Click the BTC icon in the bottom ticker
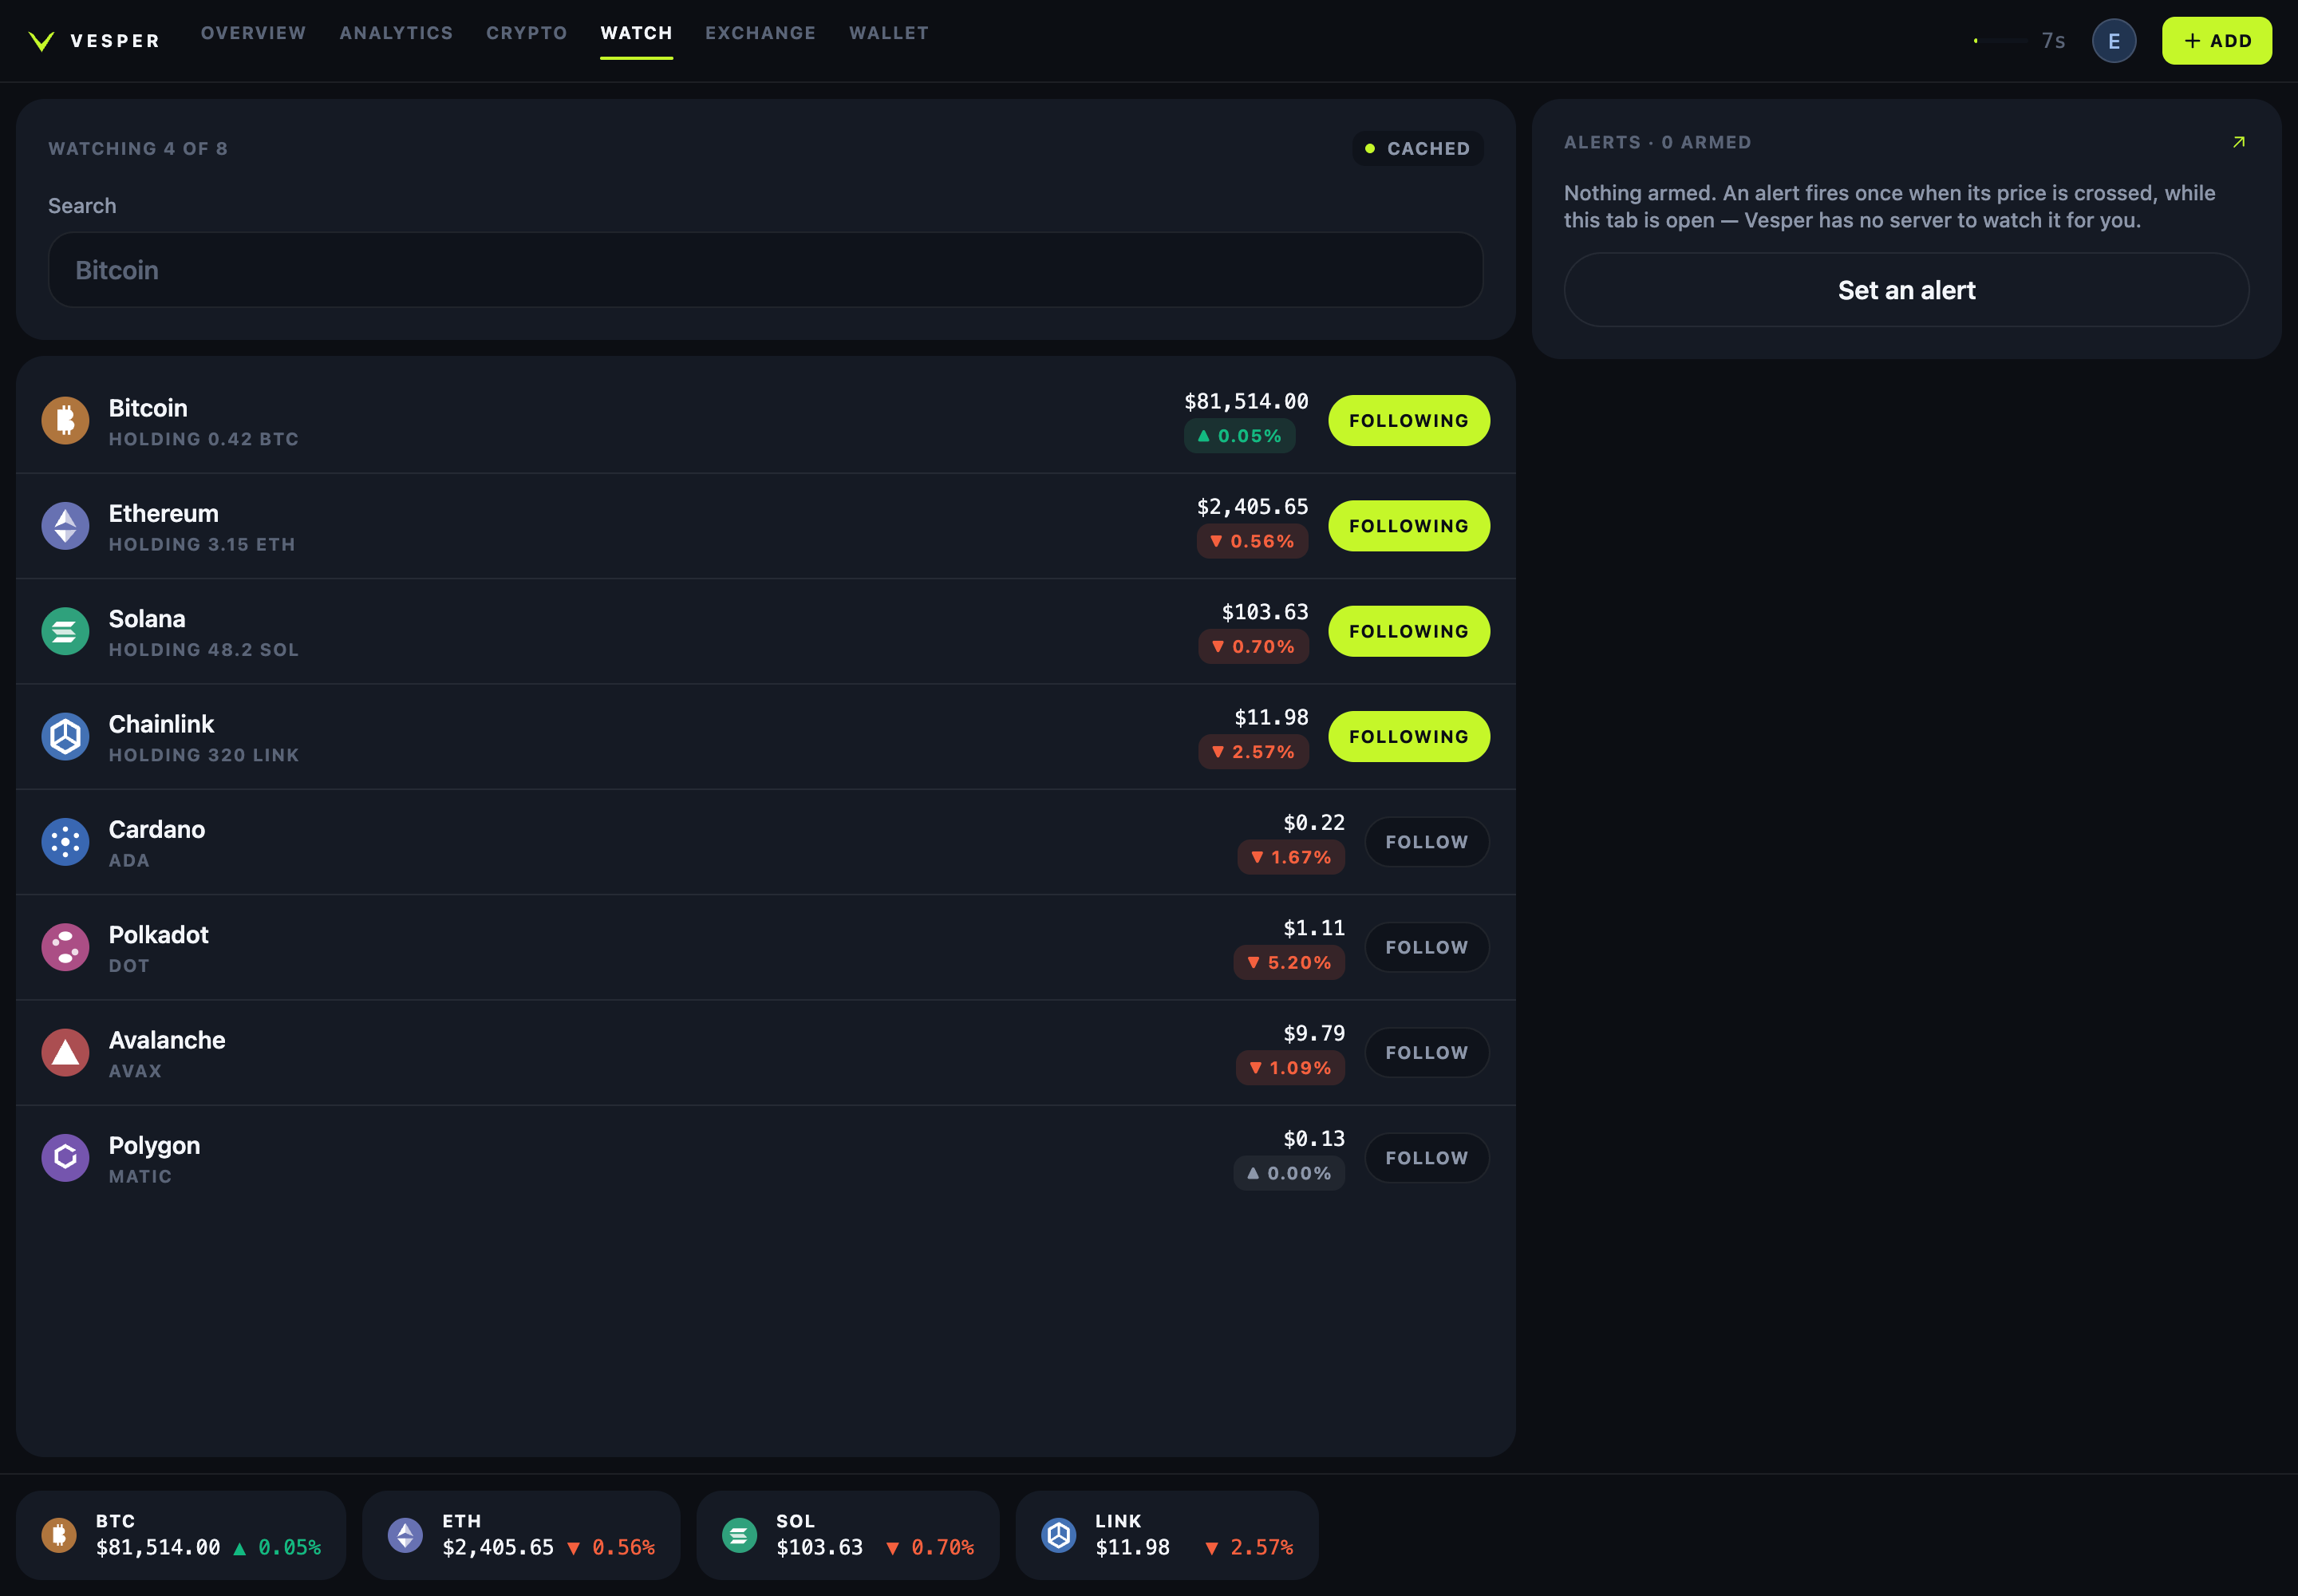This screenshot has height=1596, width=2298. point(59,1535)
